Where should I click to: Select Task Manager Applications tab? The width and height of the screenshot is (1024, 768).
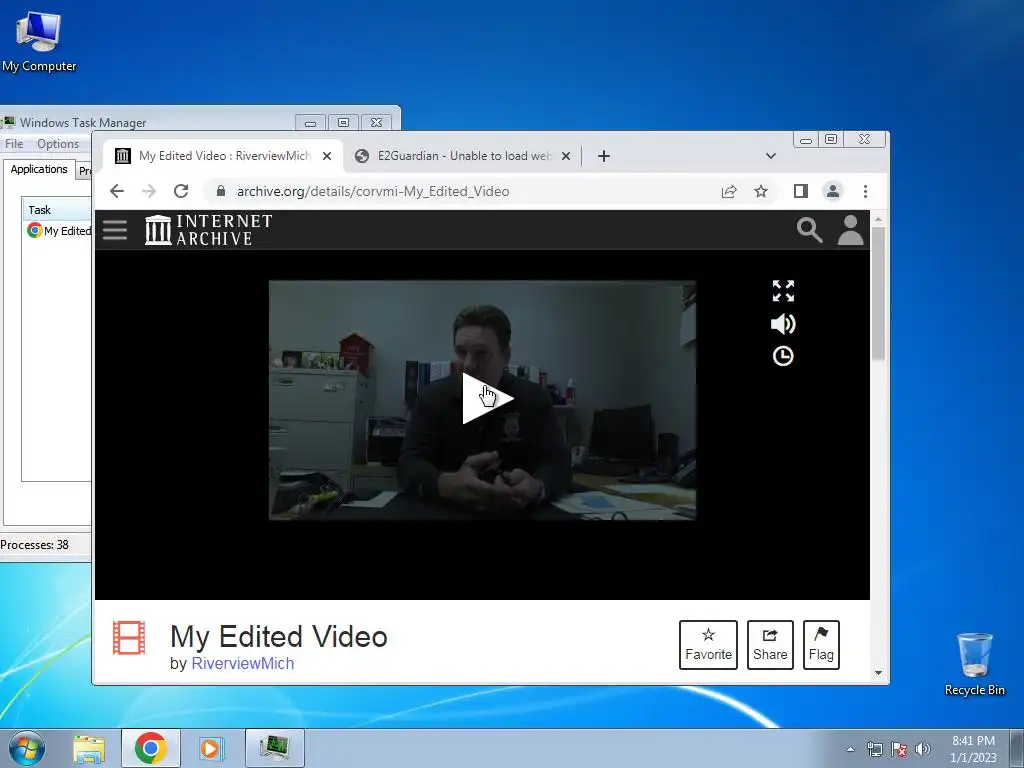pyautogui.click(x=39, y=169)
